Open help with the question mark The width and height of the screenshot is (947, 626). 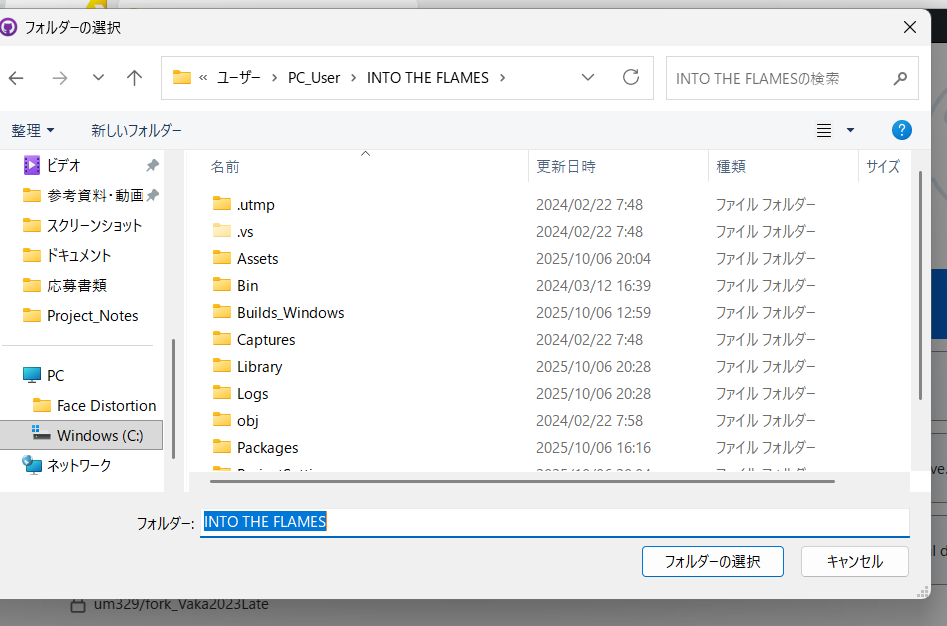click(x=901, y=130)
